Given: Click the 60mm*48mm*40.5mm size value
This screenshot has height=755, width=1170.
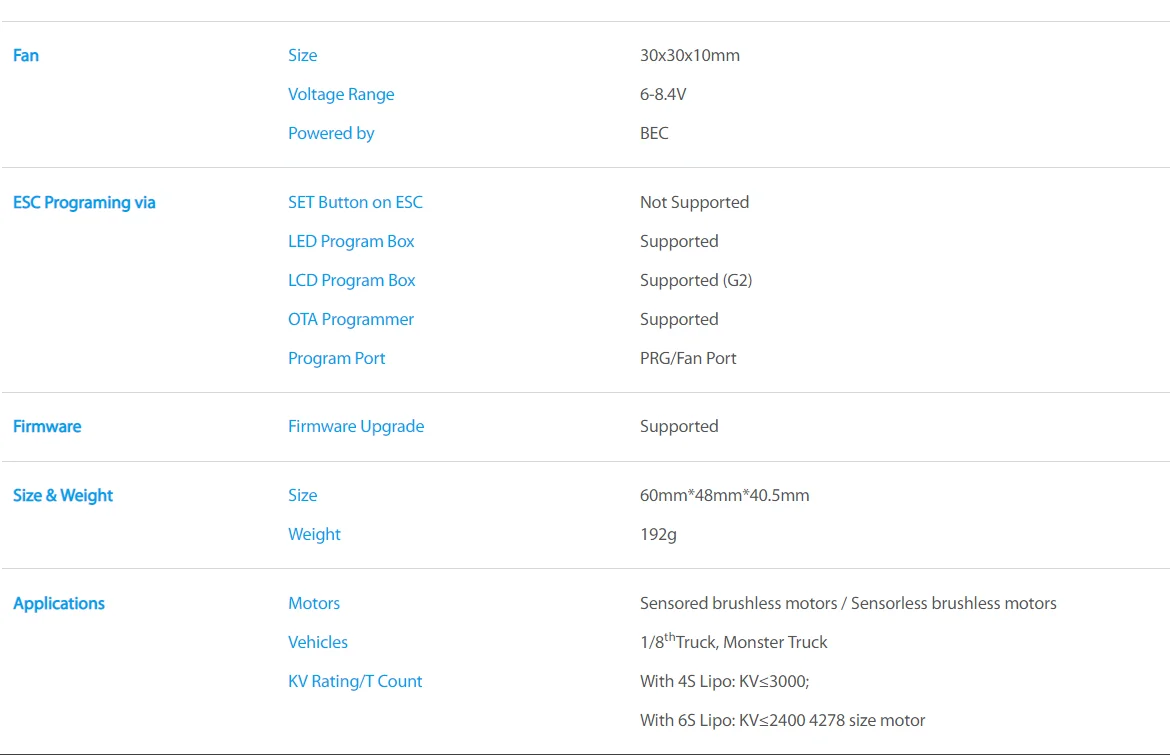Looking at the screenshot, I should click(725, 495).
